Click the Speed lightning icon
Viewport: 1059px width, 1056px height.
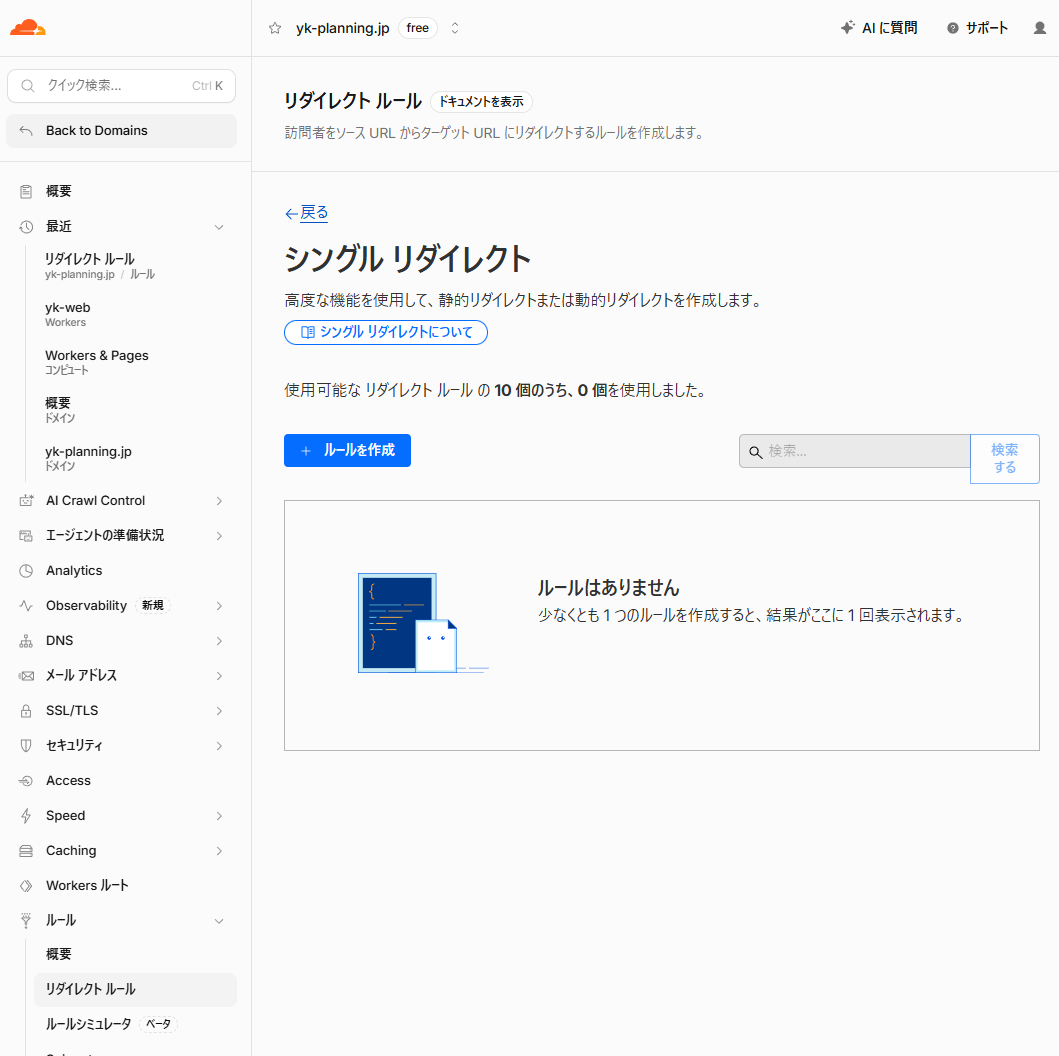26,816
